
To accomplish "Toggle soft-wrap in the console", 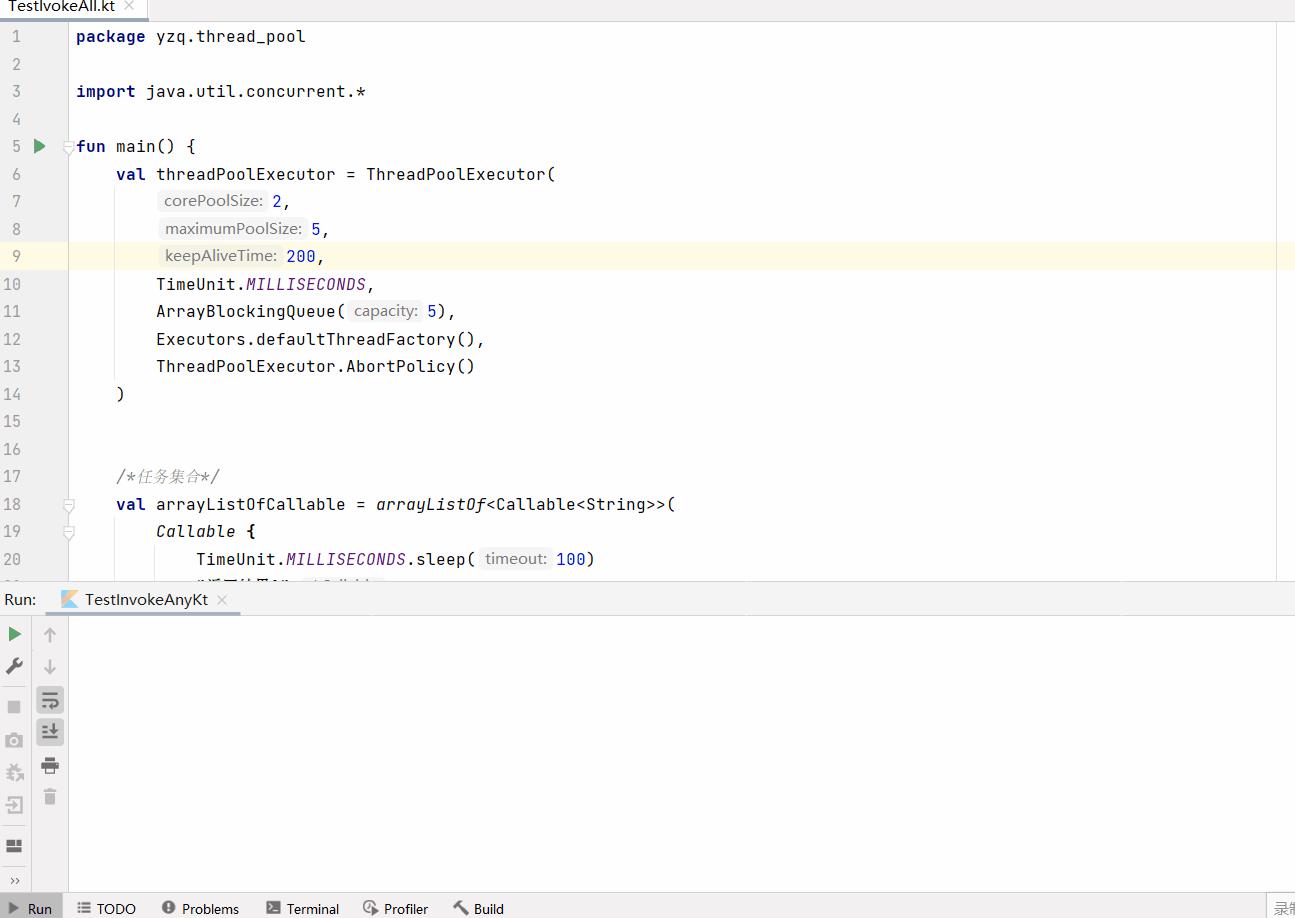I will [x=50, y=700].
